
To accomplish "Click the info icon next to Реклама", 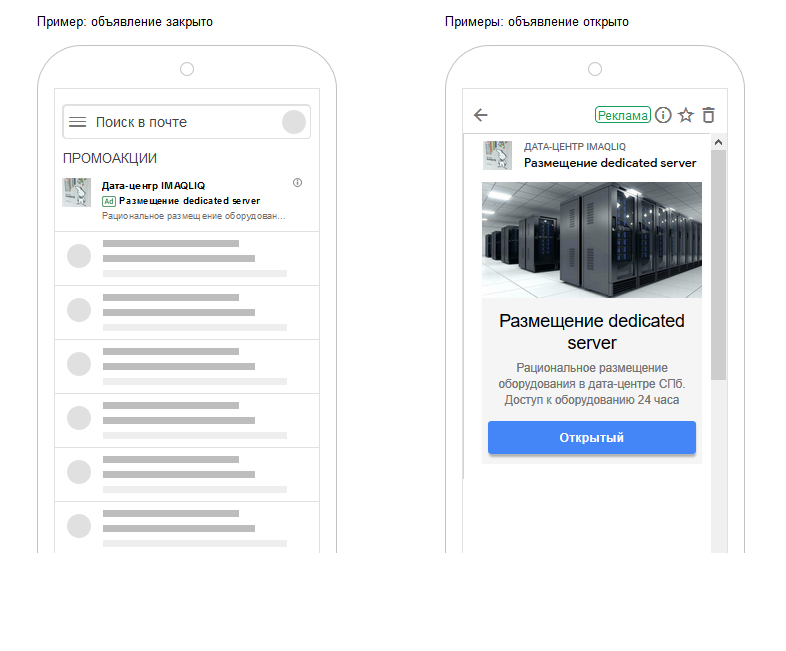I will pos(663,115).
